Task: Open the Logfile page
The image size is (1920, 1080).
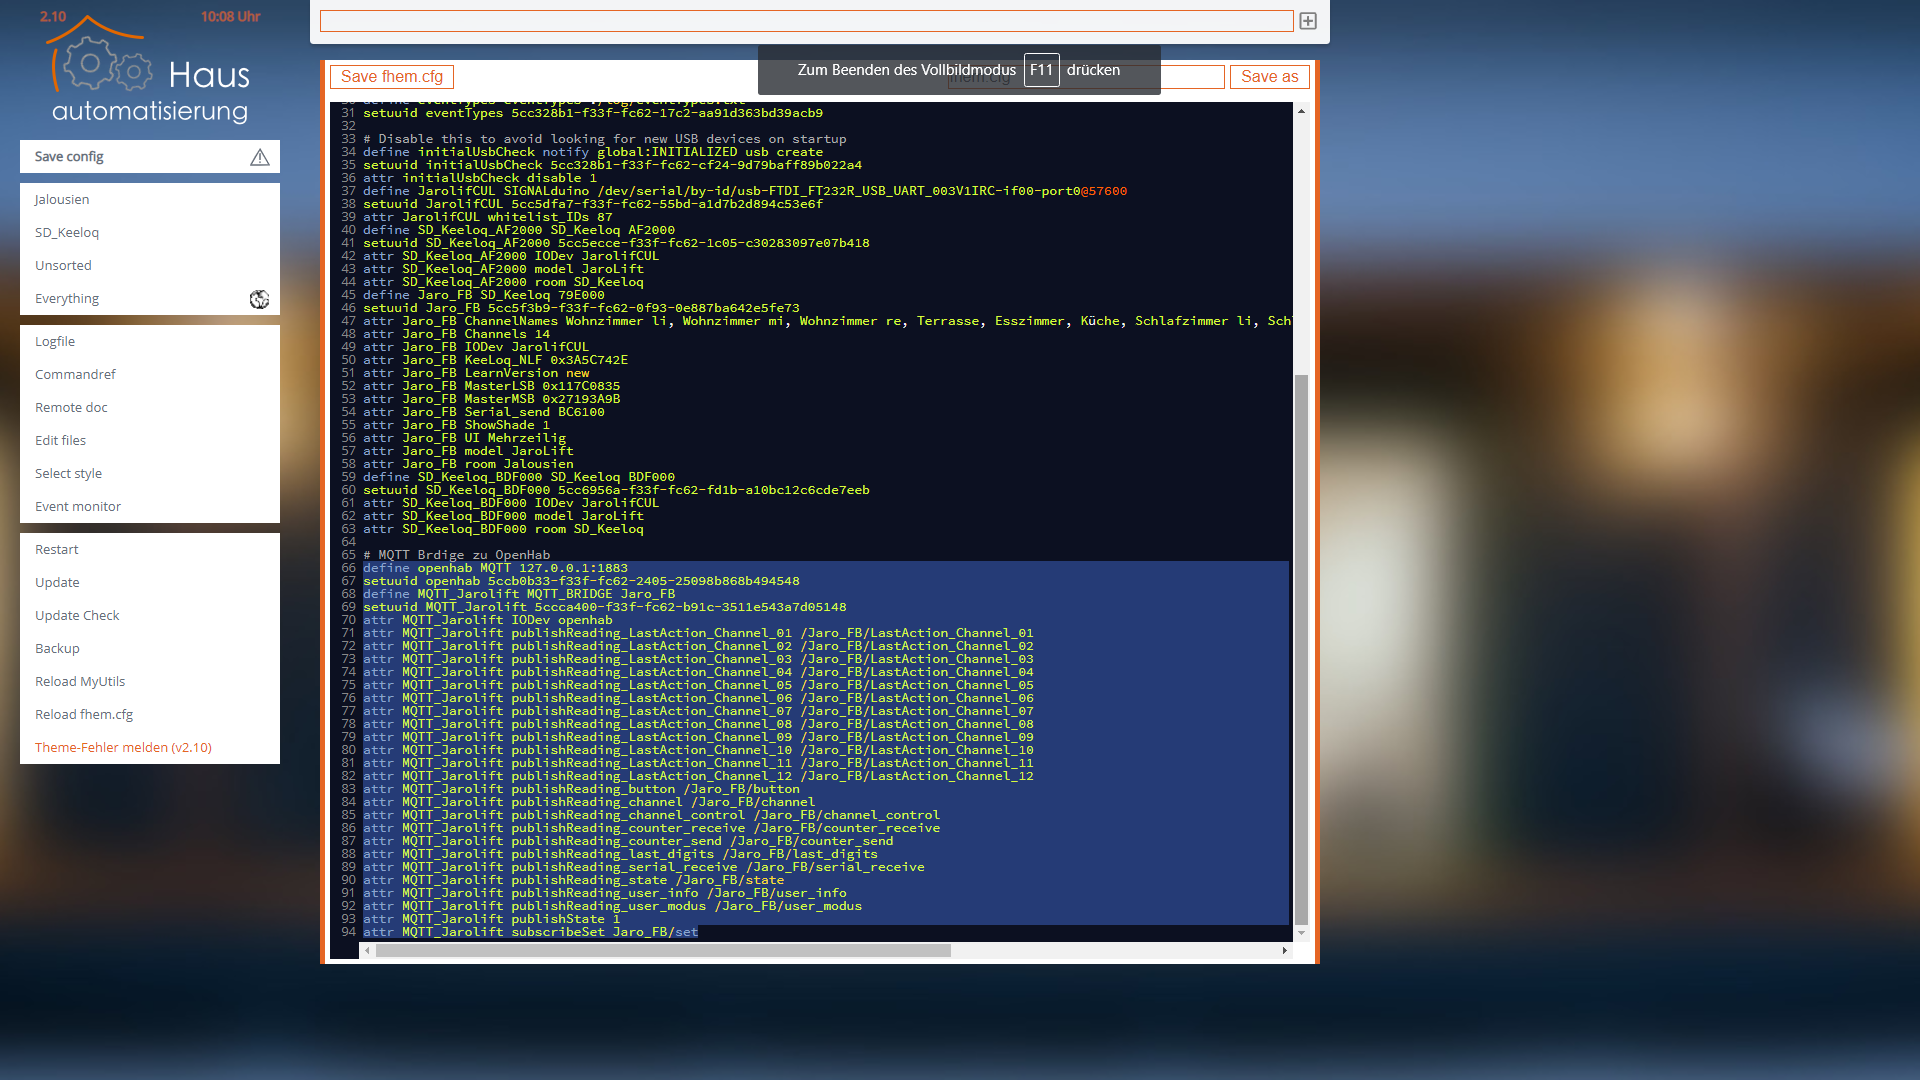Action: 55,342
